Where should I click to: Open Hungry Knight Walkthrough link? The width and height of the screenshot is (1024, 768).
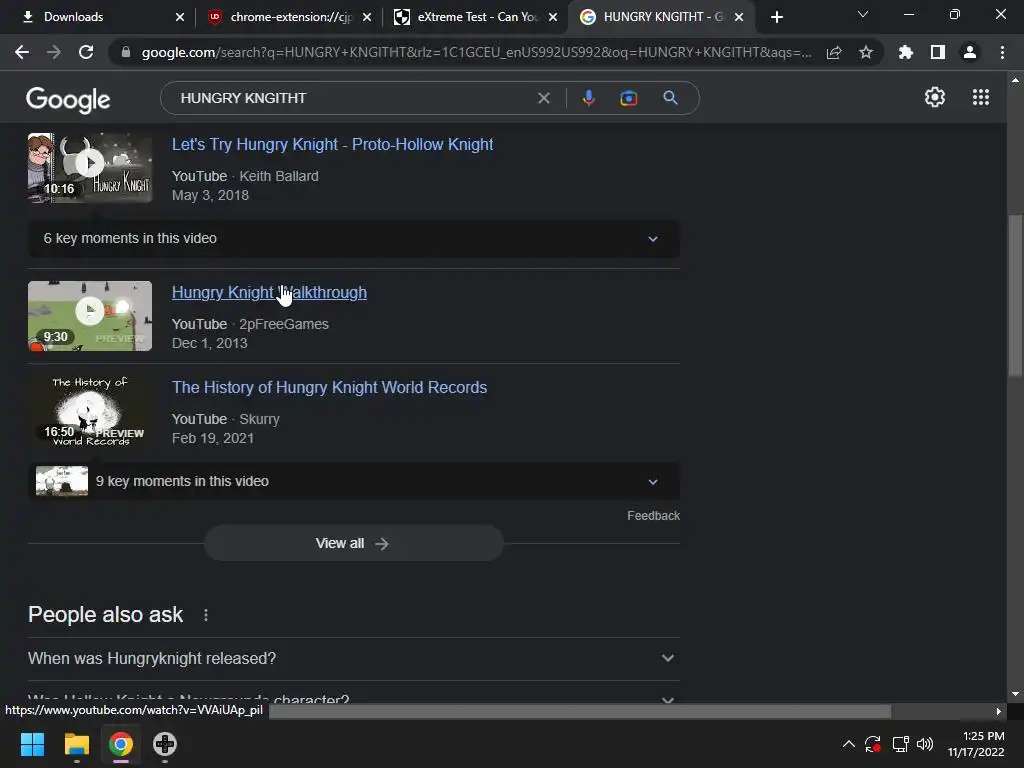pyautogui.click(x=269, y=293)
